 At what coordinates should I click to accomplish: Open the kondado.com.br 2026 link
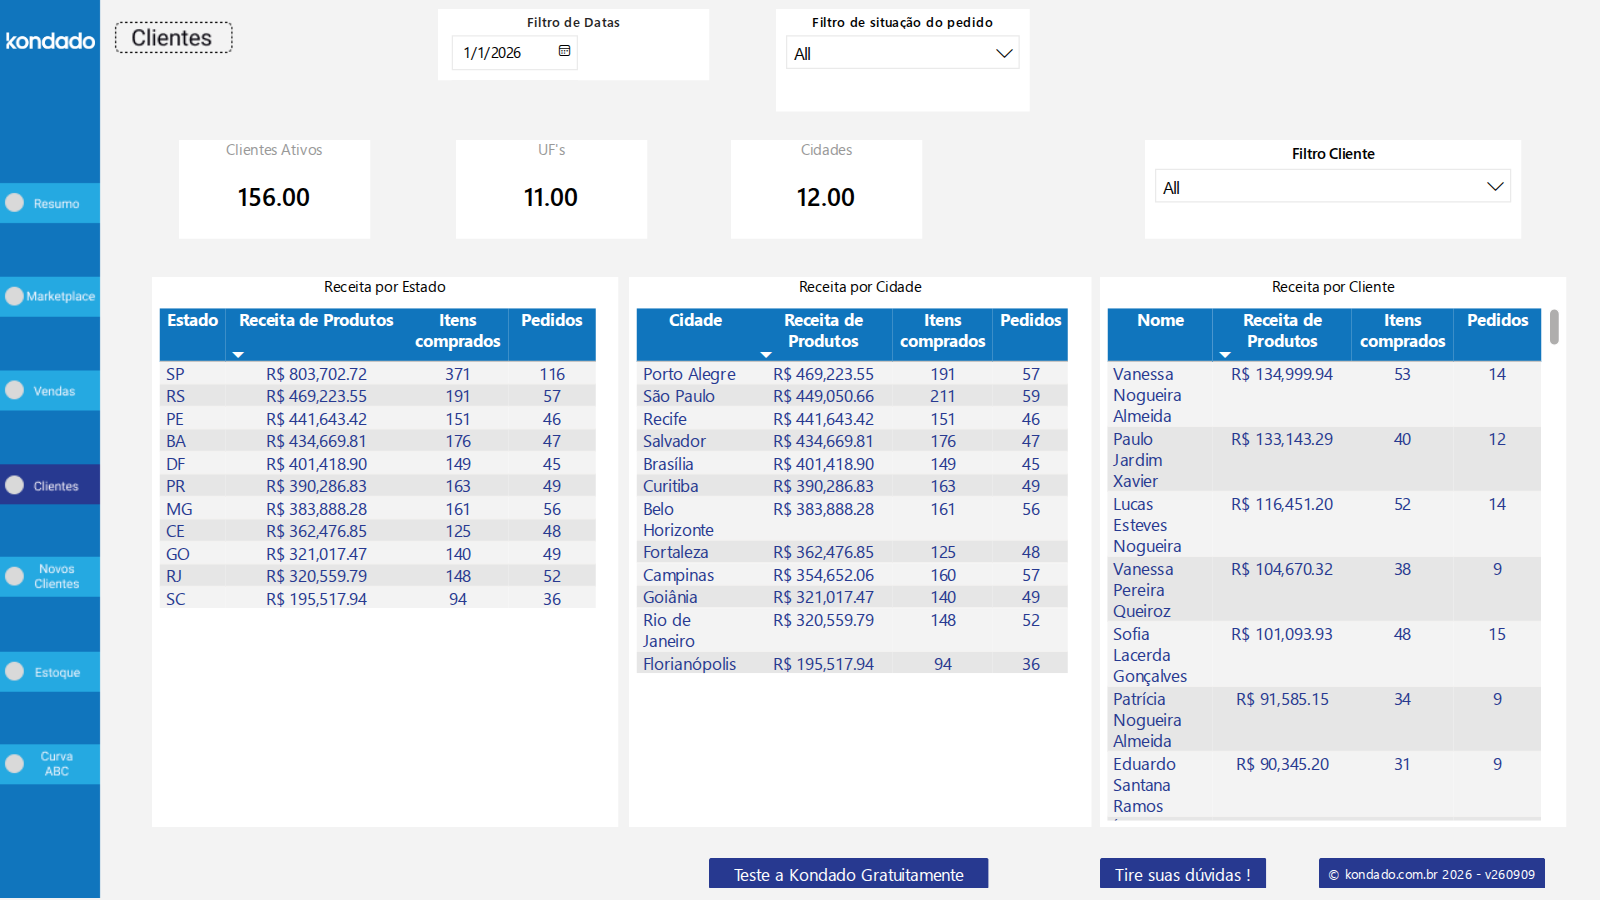pyautogui.click(x=1431, y=874)
